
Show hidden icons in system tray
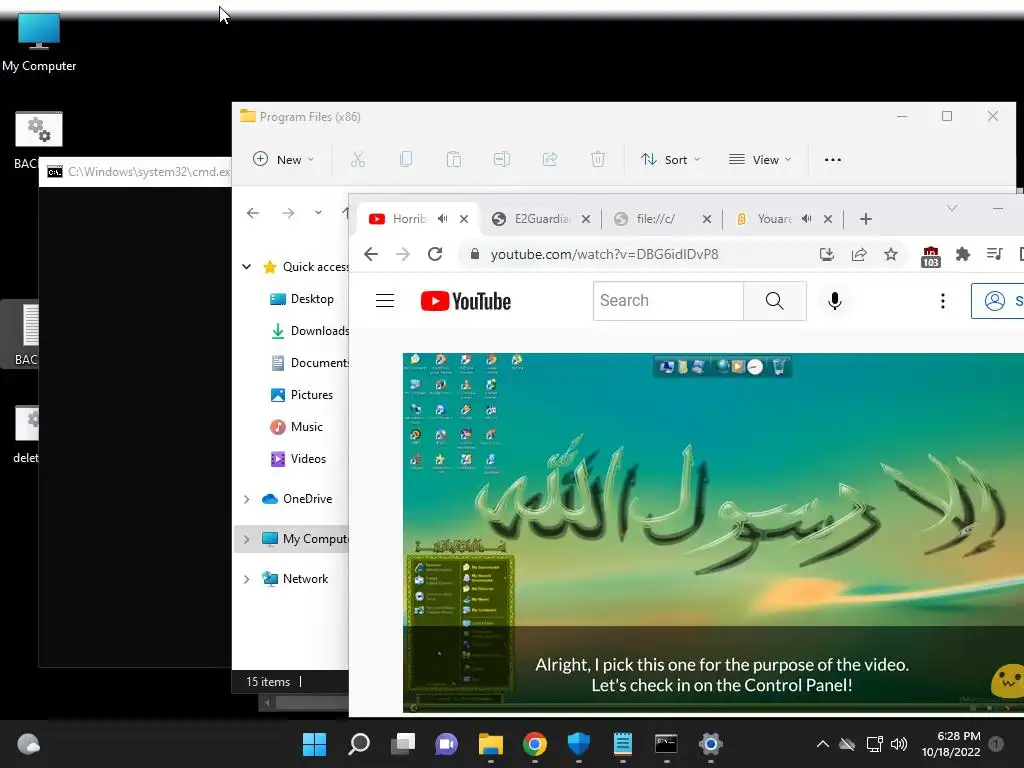[x=823, y=744]
